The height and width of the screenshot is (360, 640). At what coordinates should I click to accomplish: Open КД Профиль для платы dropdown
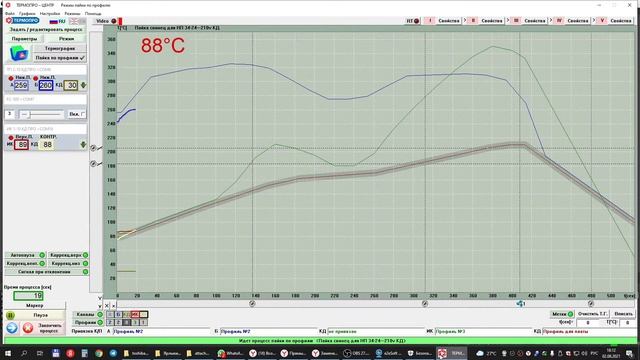pos(589,331)
